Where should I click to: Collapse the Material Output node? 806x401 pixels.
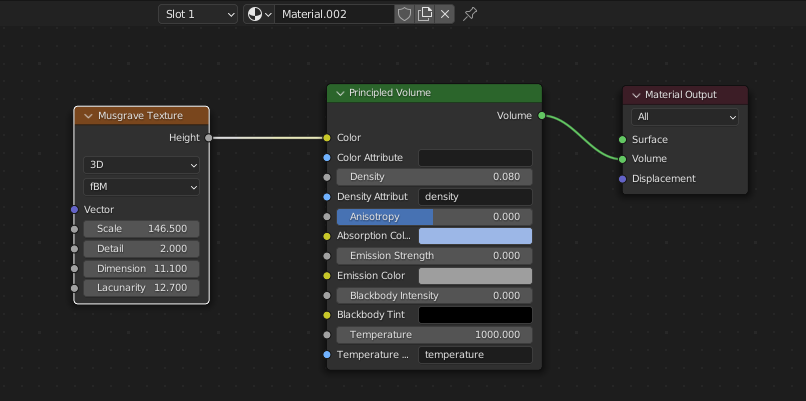[x=636, y=95]
